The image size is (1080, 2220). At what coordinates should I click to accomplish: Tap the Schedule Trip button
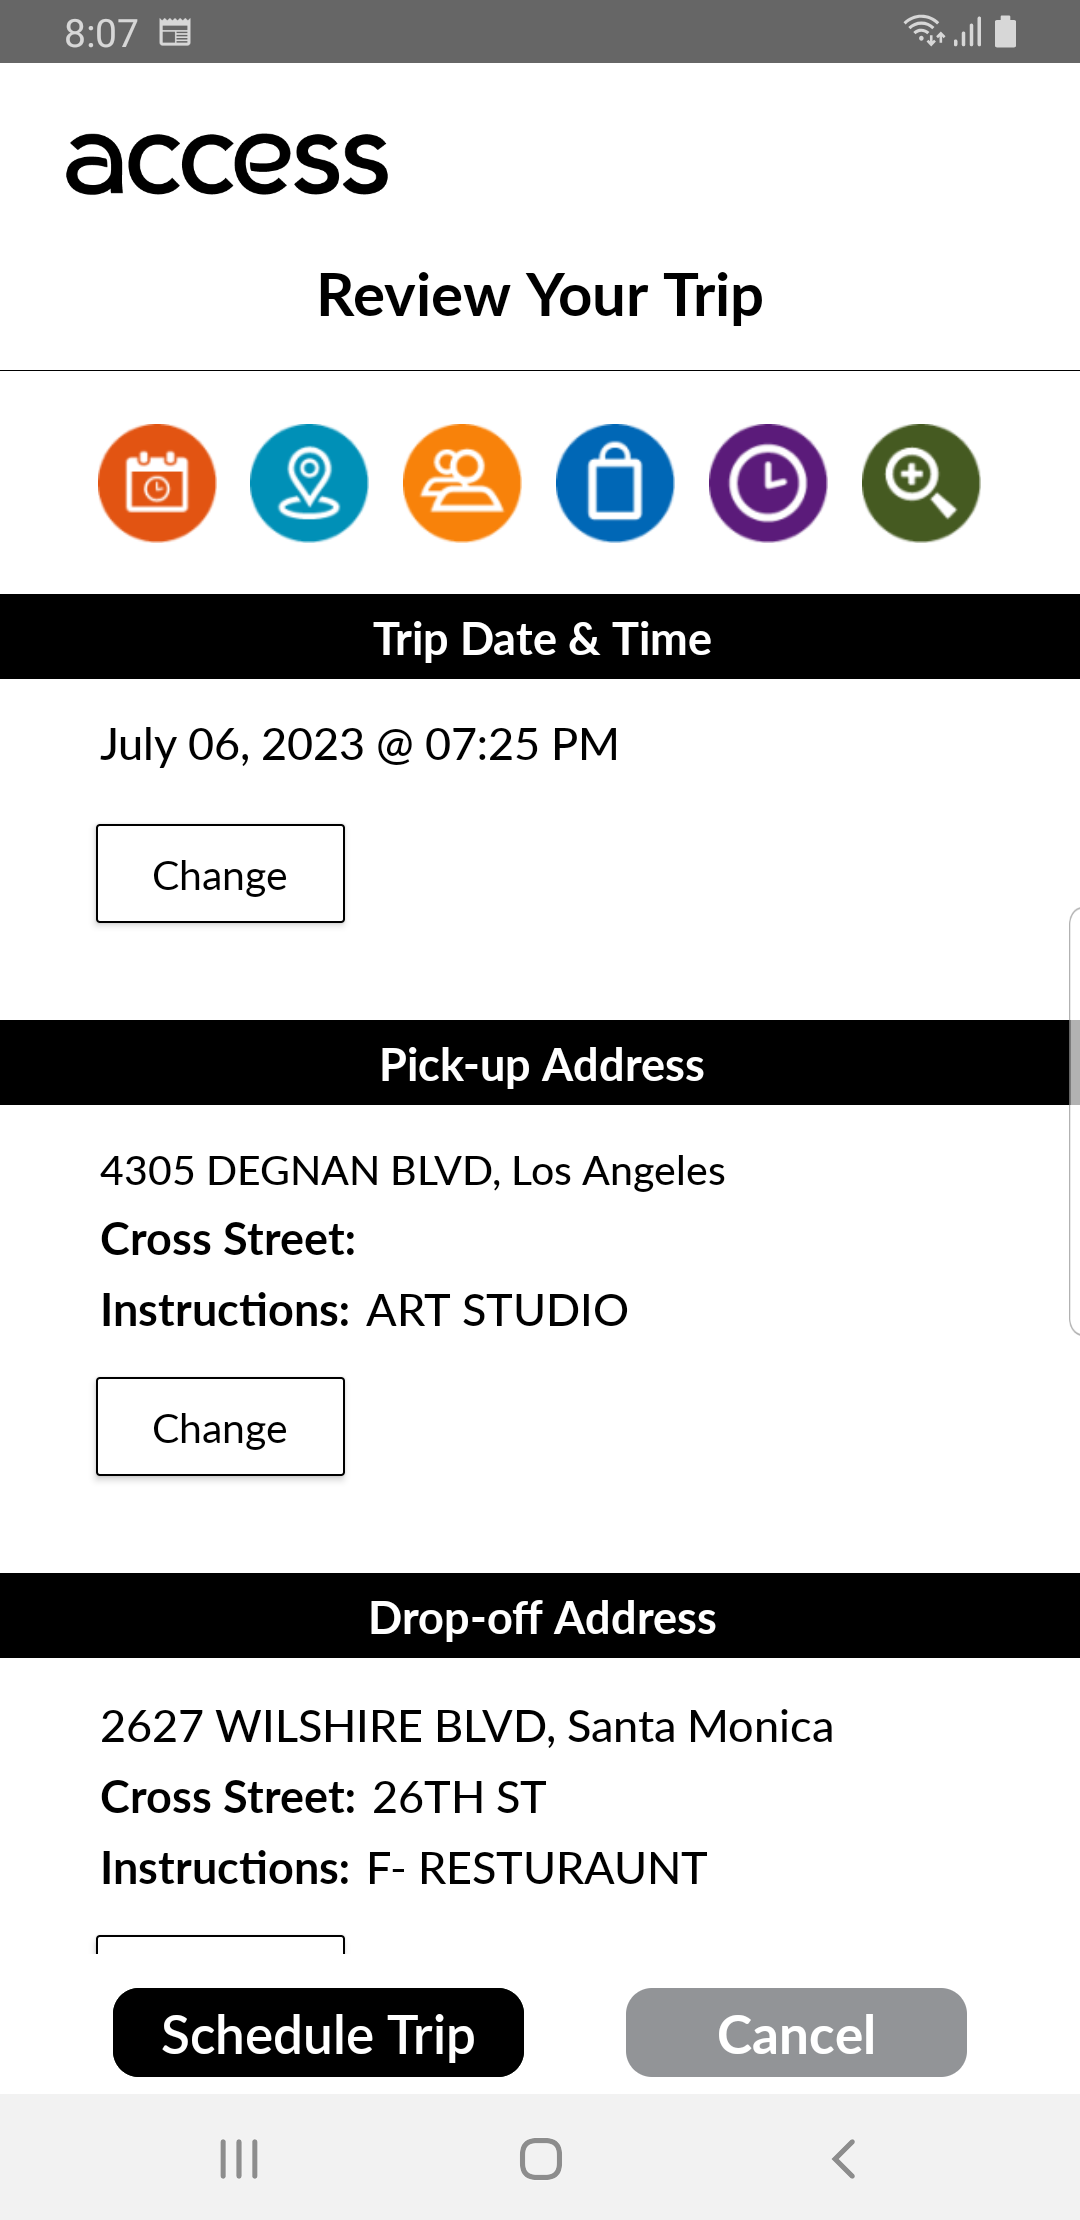318,2032
